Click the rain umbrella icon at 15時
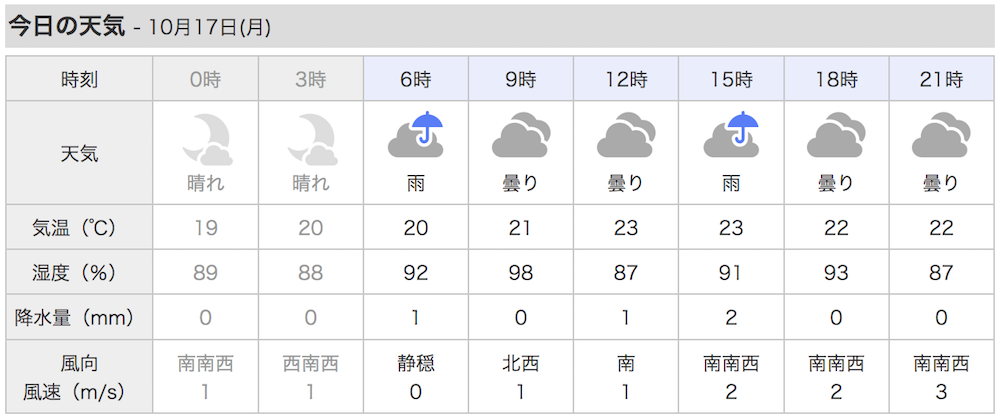The width and height of the screenshot is (1000, 419). (x=731, y=135)
